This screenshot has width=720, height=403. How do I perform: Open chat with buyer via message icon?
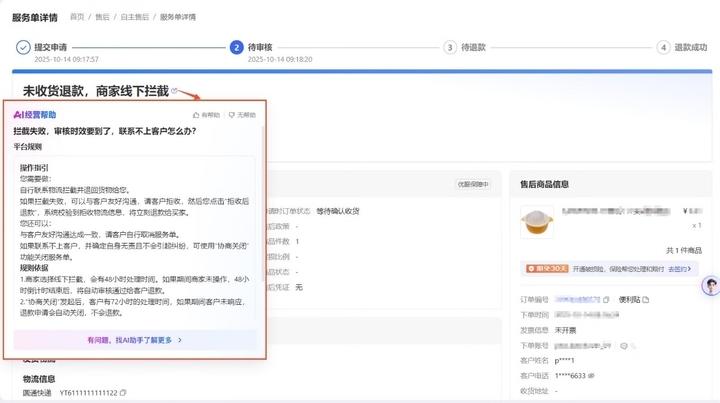pyautogui.click(x=623, y=345)
